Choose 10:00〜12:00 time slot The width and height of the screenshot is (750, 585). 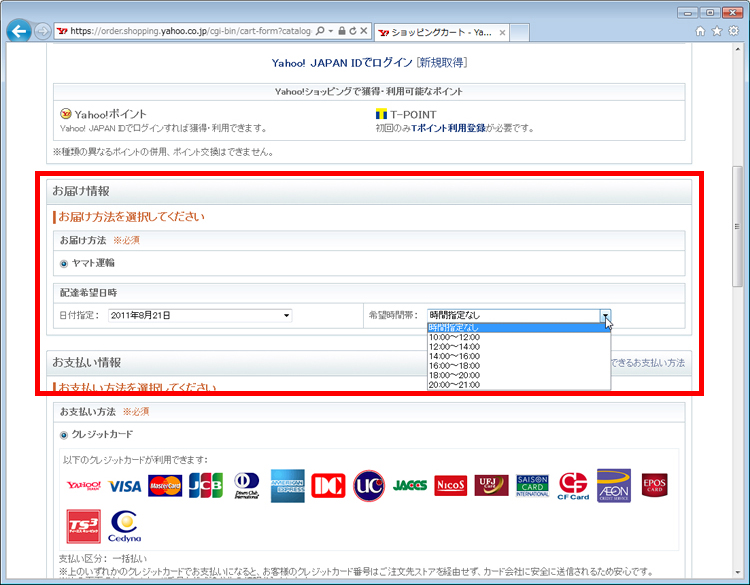(518, 337)
